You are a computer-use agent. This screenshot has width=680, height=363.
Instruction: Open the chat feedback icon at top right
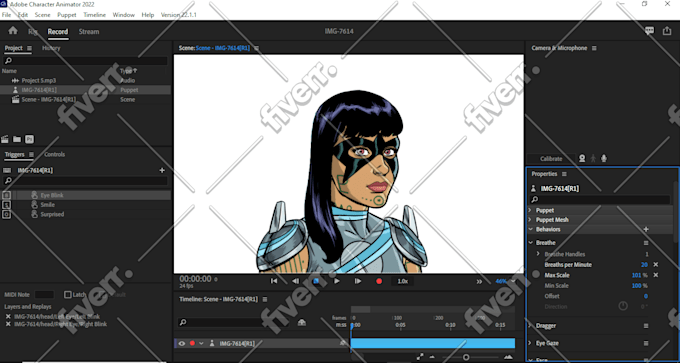click(x=649, y=31)
